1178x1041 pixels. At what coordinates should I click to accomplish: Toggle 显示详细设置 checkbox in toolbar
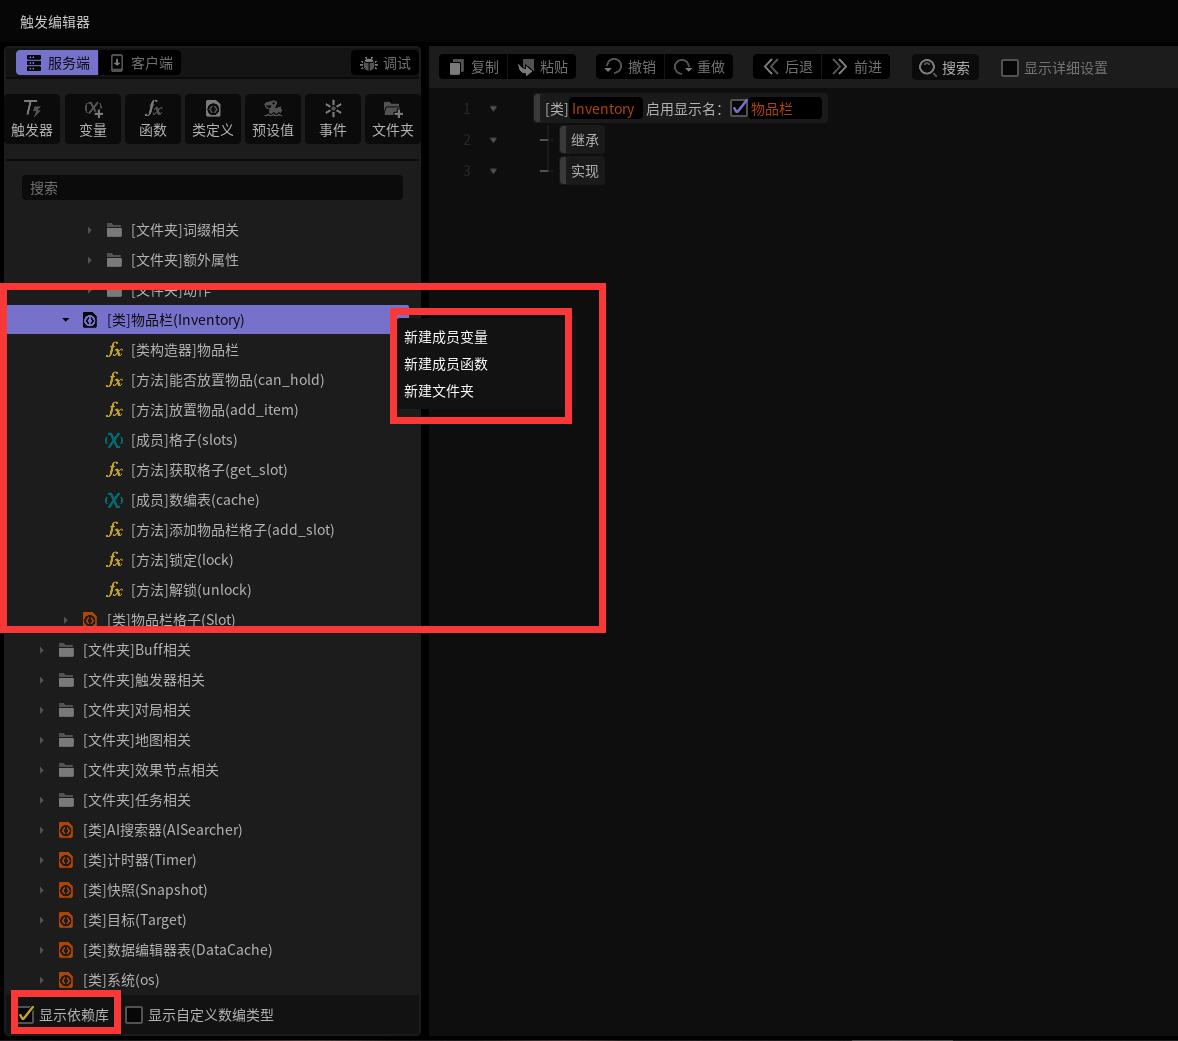(1010, 68)
